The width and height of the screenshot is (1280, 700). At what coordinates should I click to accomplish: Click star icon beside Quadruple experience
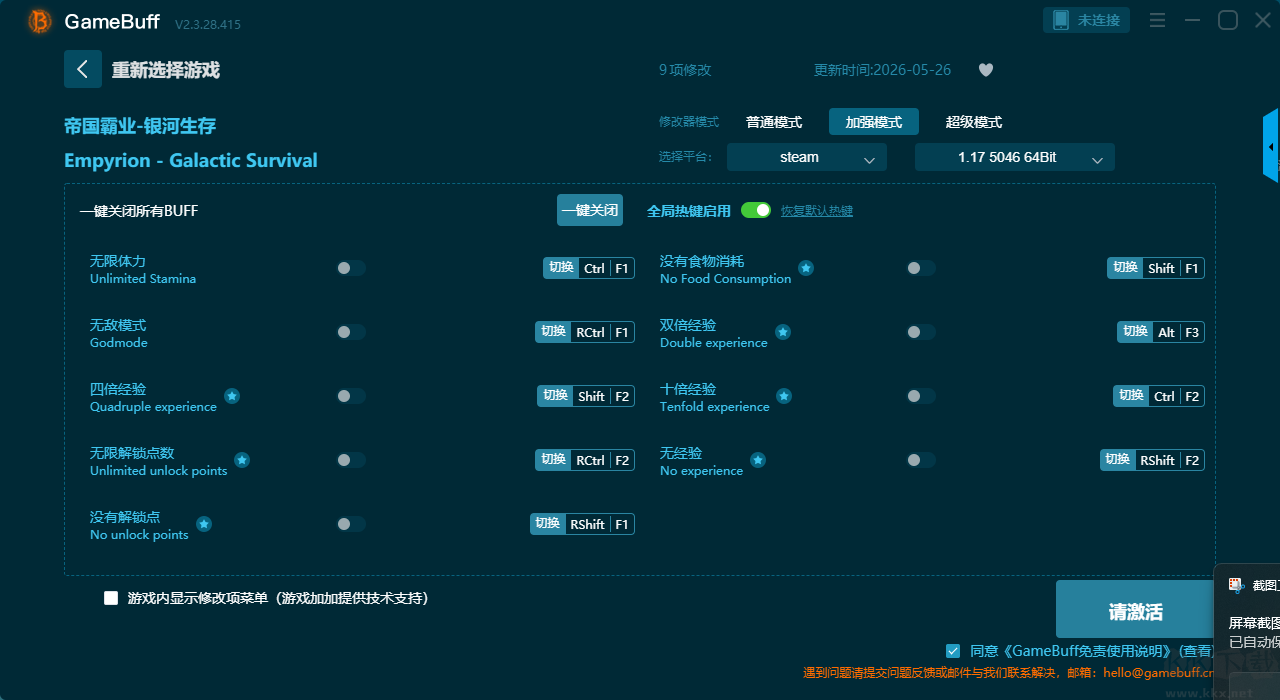232,396
